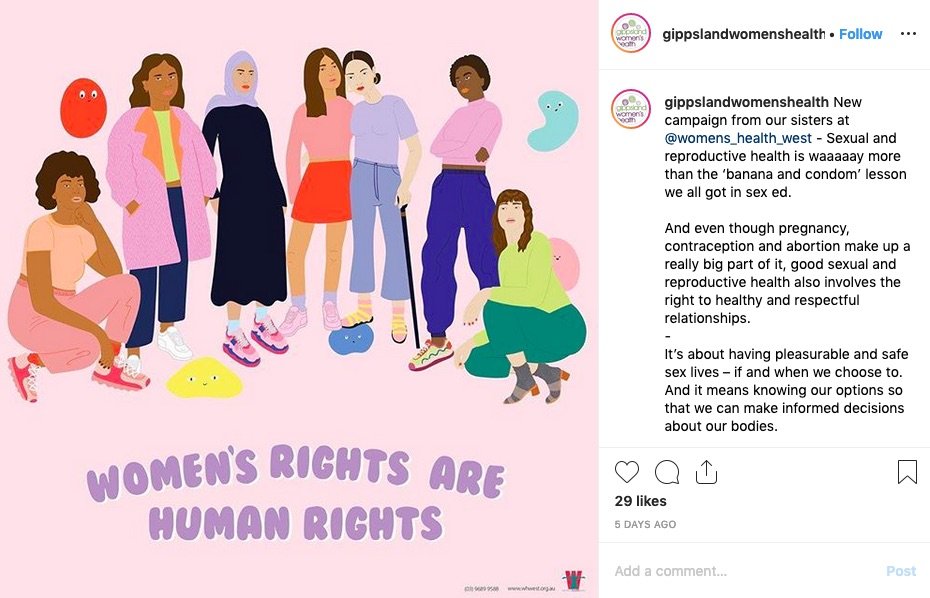930x598 pixels.
Task: View the 29 likes list
Action: (640, 501)
